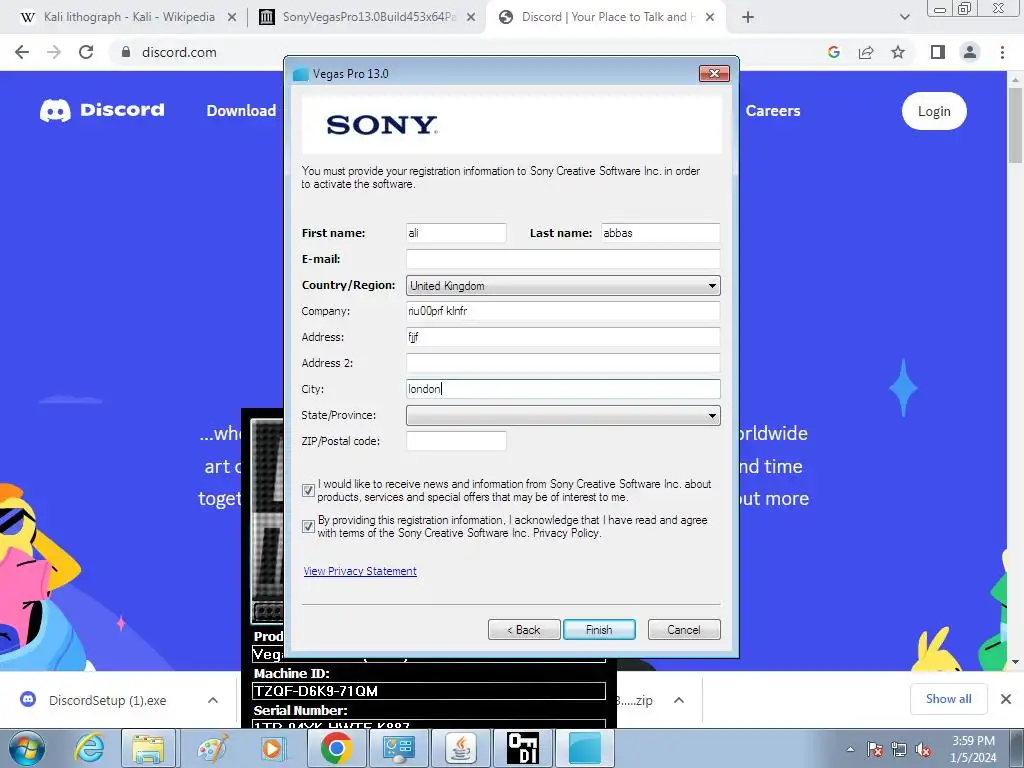1024x768 pixels.
Task: Click the Chrome back arrow
Action: [22, 52]
